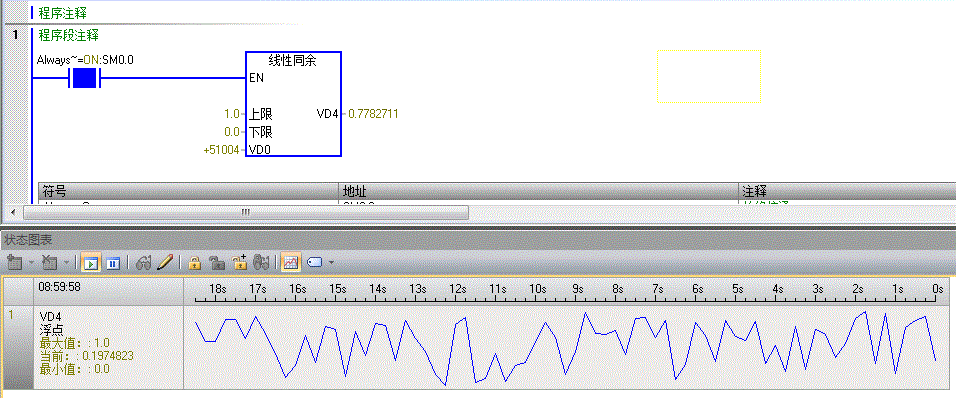Click the delete row icon in status chart toolbar

click(49, 263)
